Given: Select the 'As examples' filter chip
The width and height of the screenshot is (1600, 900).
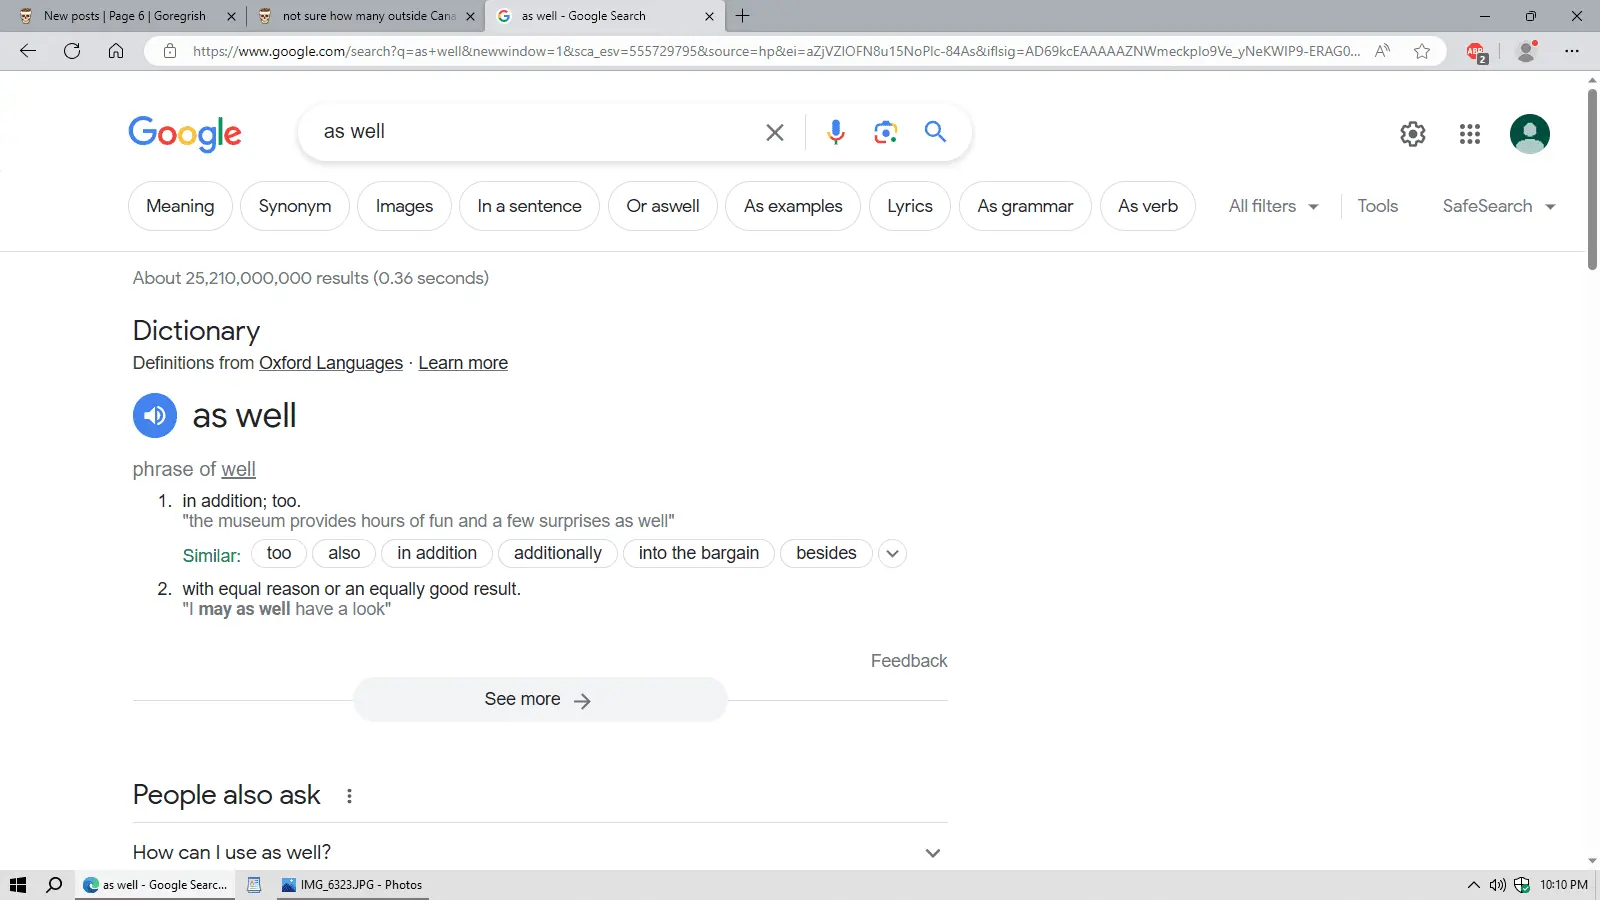Looking at the screenshot, I should pyautogui.click(x=793, y=206).
